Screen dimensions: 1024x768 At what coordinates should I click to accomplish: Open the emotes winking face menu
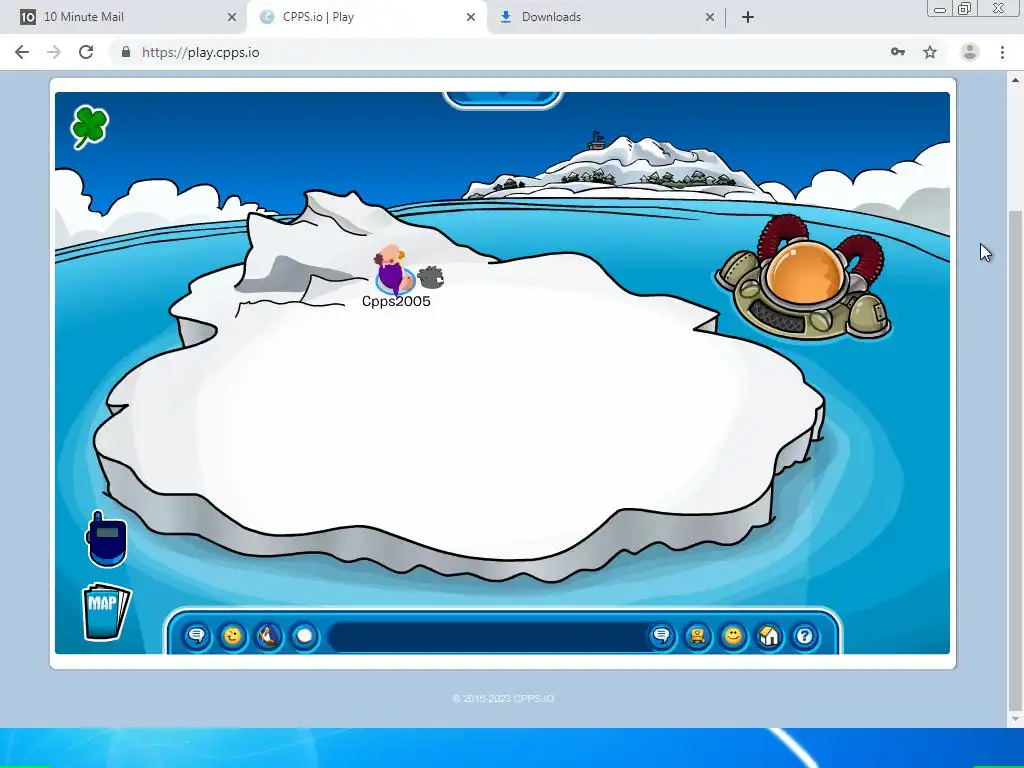tap(232, 635)
